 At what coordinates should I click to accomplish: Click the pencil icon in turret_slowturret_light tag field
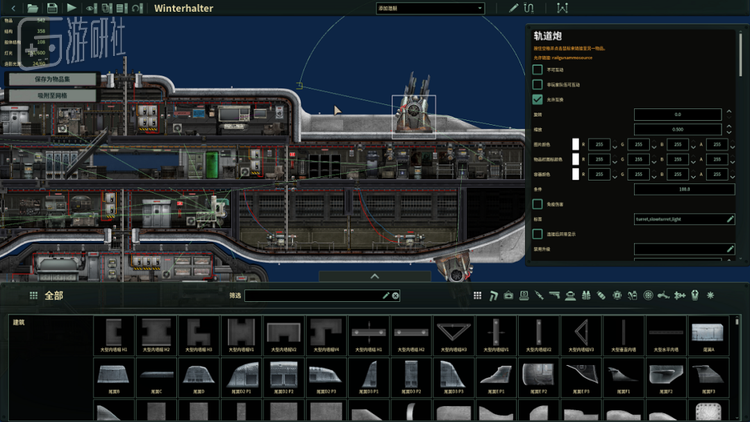tap(730, 218)
